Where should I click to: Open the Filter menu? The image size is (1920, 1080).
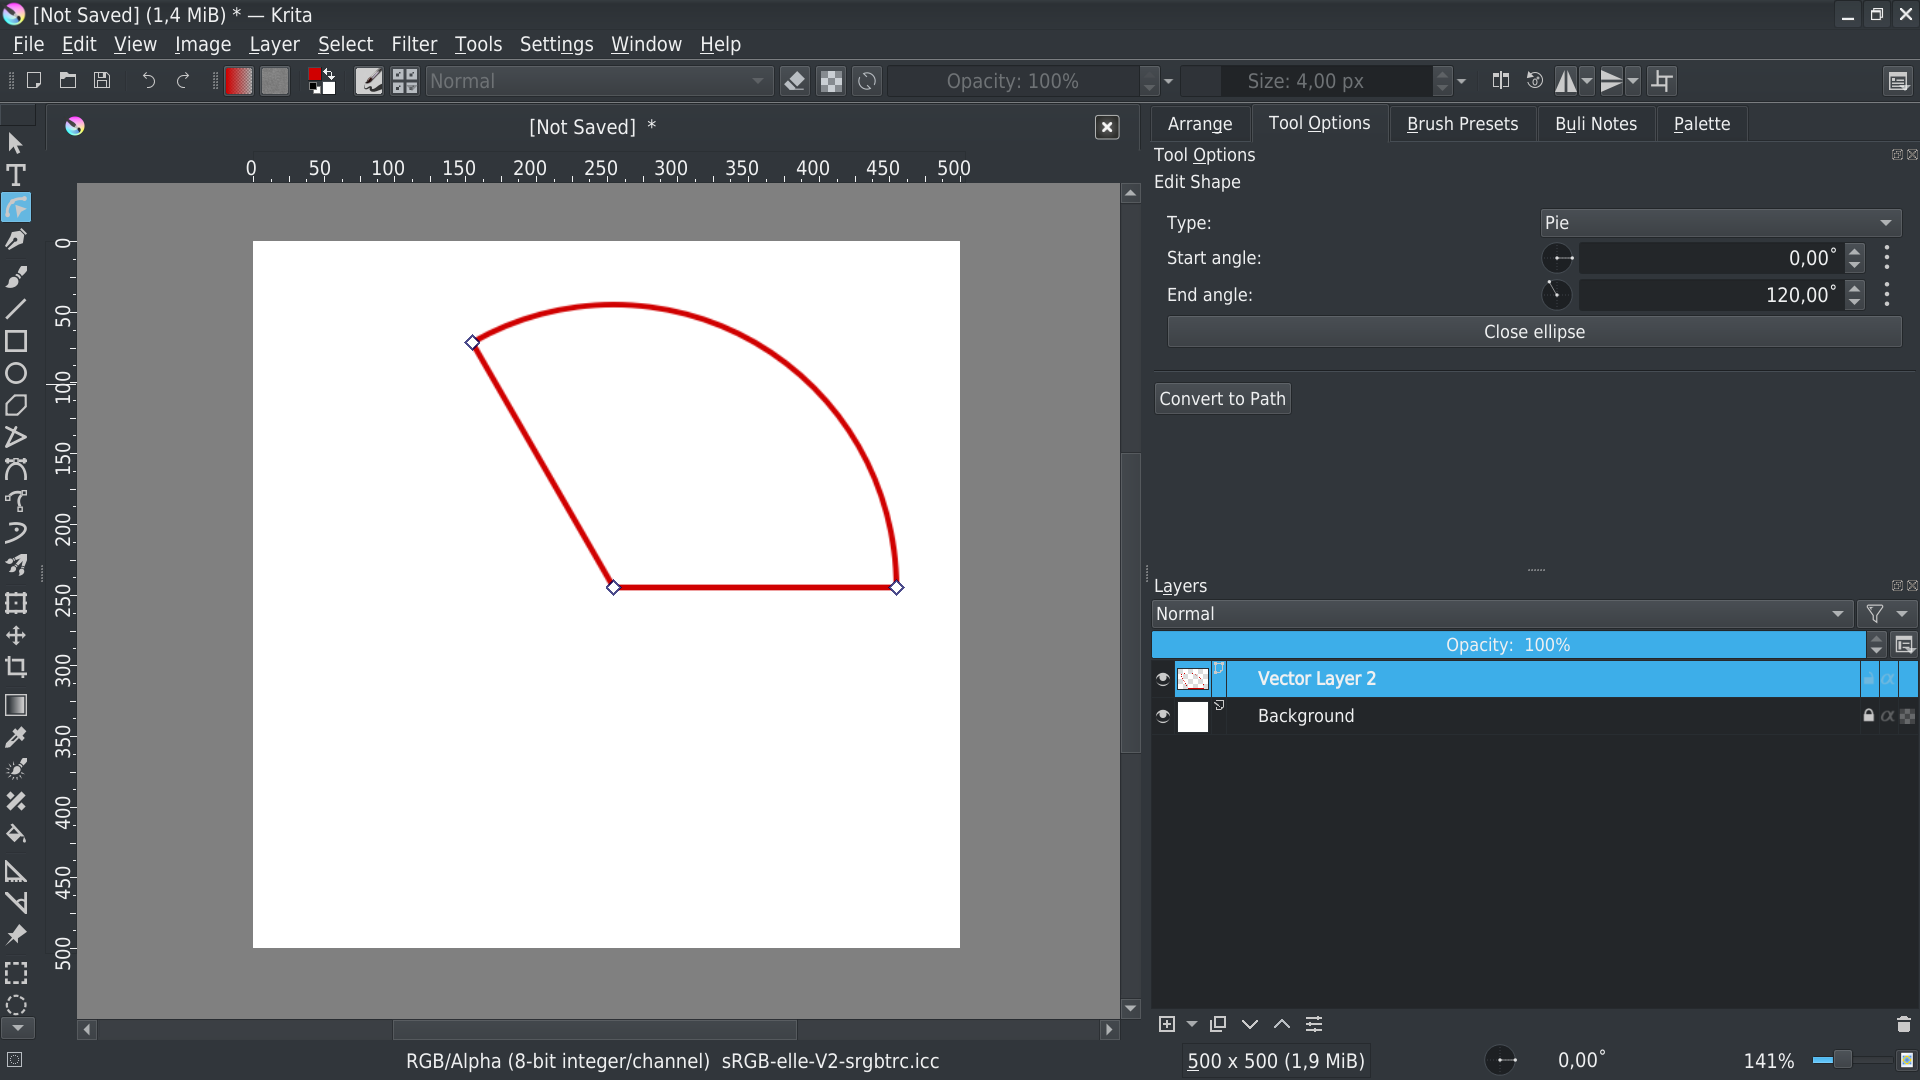tap(414, 44)
